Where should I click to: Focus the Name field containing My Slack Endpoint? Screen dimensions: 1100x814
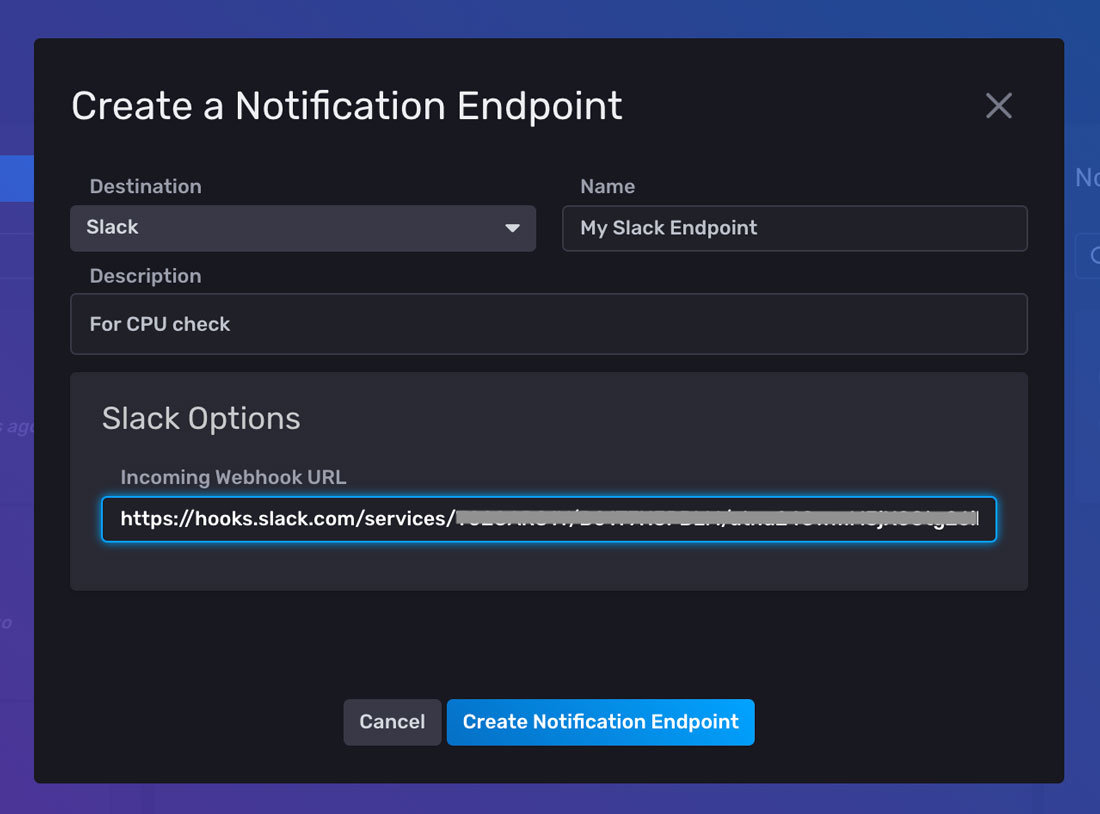pyautogui.click(x=794, y=228)
